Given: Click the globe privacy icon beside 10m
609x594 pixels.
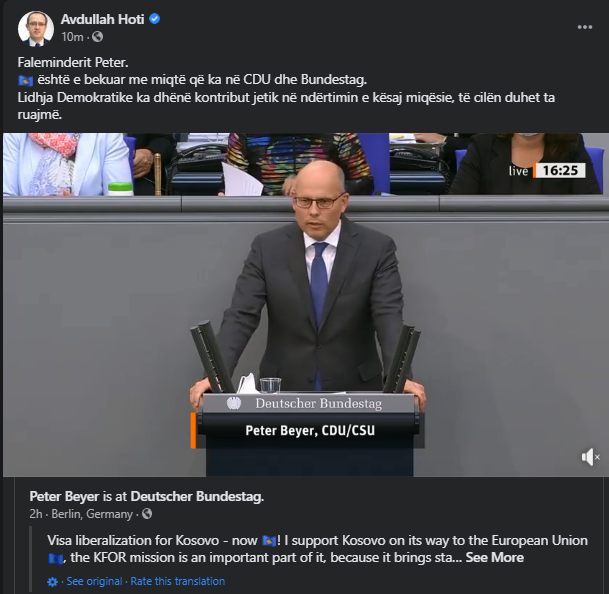Looking at the screenshot, I should click(97, 37).
